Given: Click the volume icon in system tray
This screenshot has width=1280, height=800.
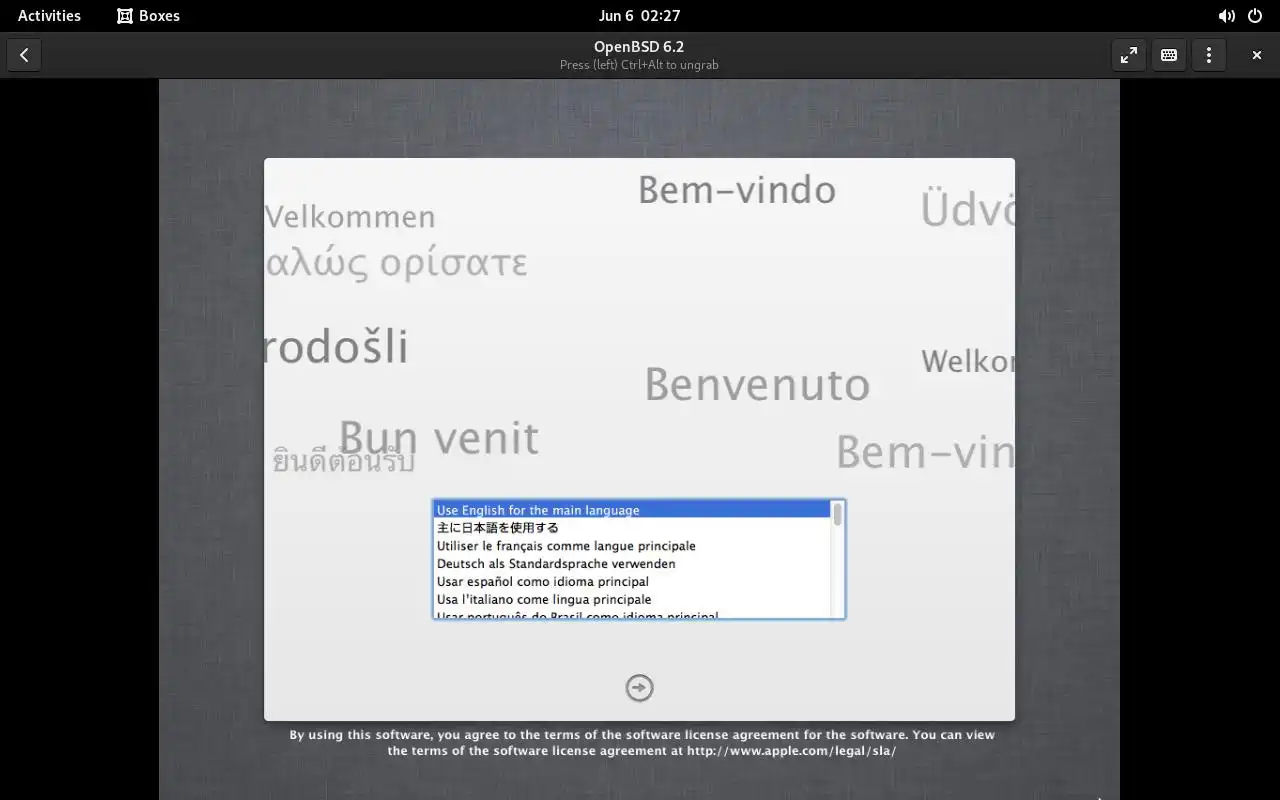Looking at the screenshot, I should (x=1226, y=16).
